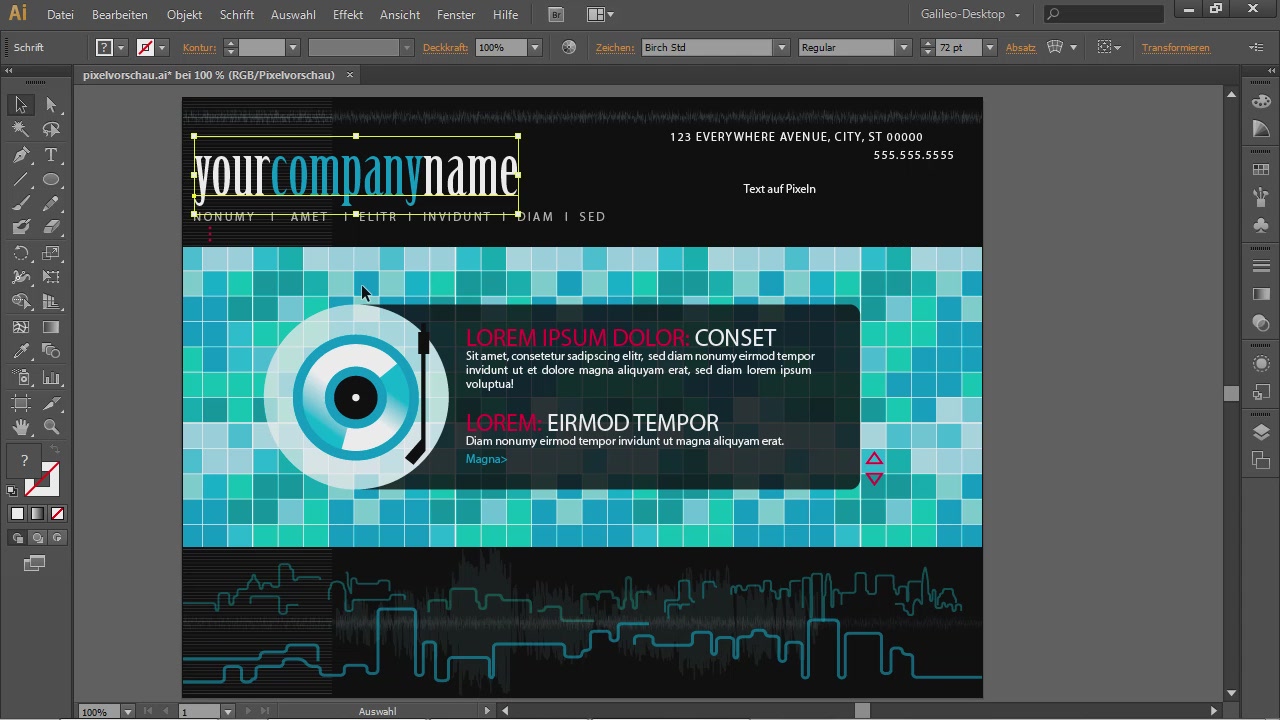Open opacity 100% dropdown arrow
Image resolution: width=1280 pixels, height=720 pixels.
point(534,48)
